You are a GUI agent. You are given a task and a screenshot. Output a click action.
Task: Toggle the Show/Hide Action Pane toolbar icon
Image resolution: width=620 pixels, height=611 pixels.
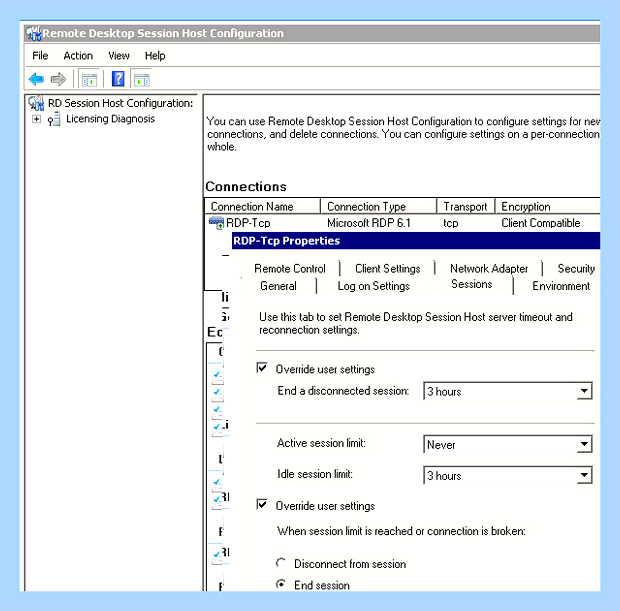click(142, 79)
